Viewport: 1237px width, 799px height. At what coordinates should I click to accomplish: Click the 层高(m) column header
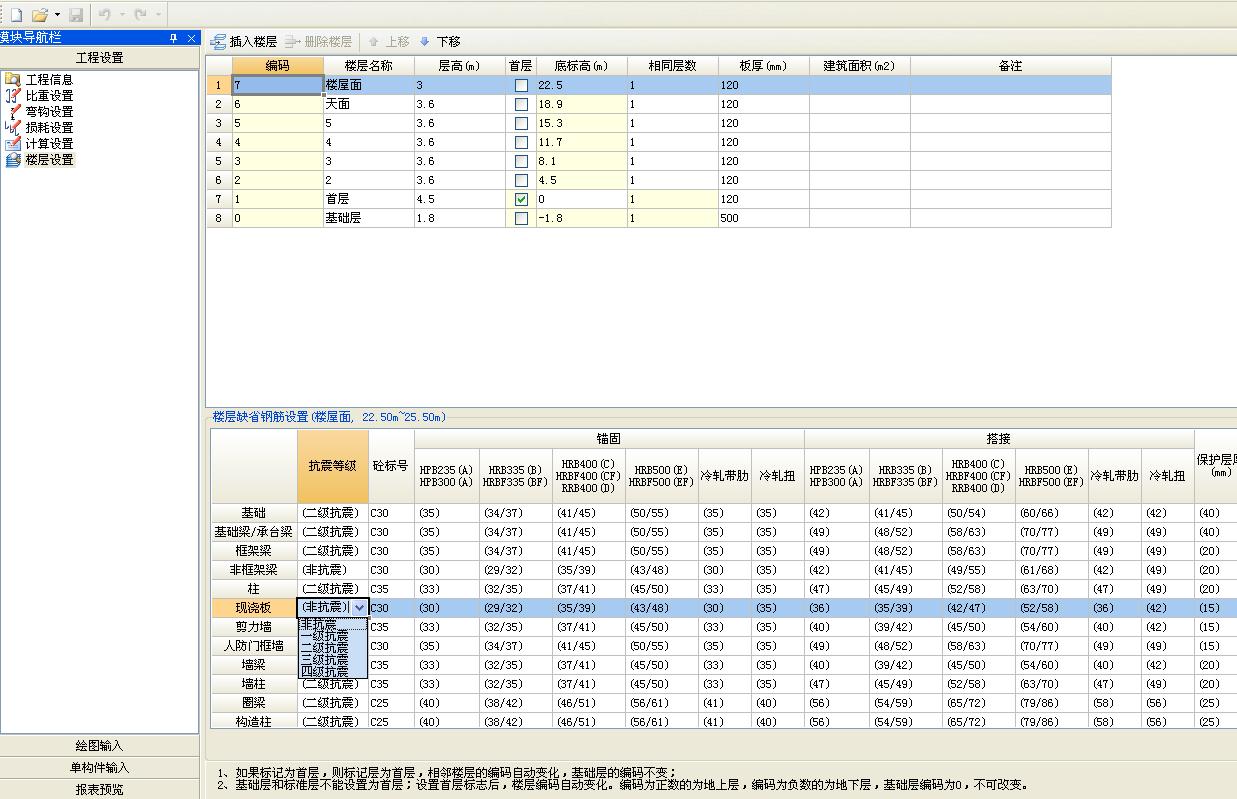(x=460, y=66)
